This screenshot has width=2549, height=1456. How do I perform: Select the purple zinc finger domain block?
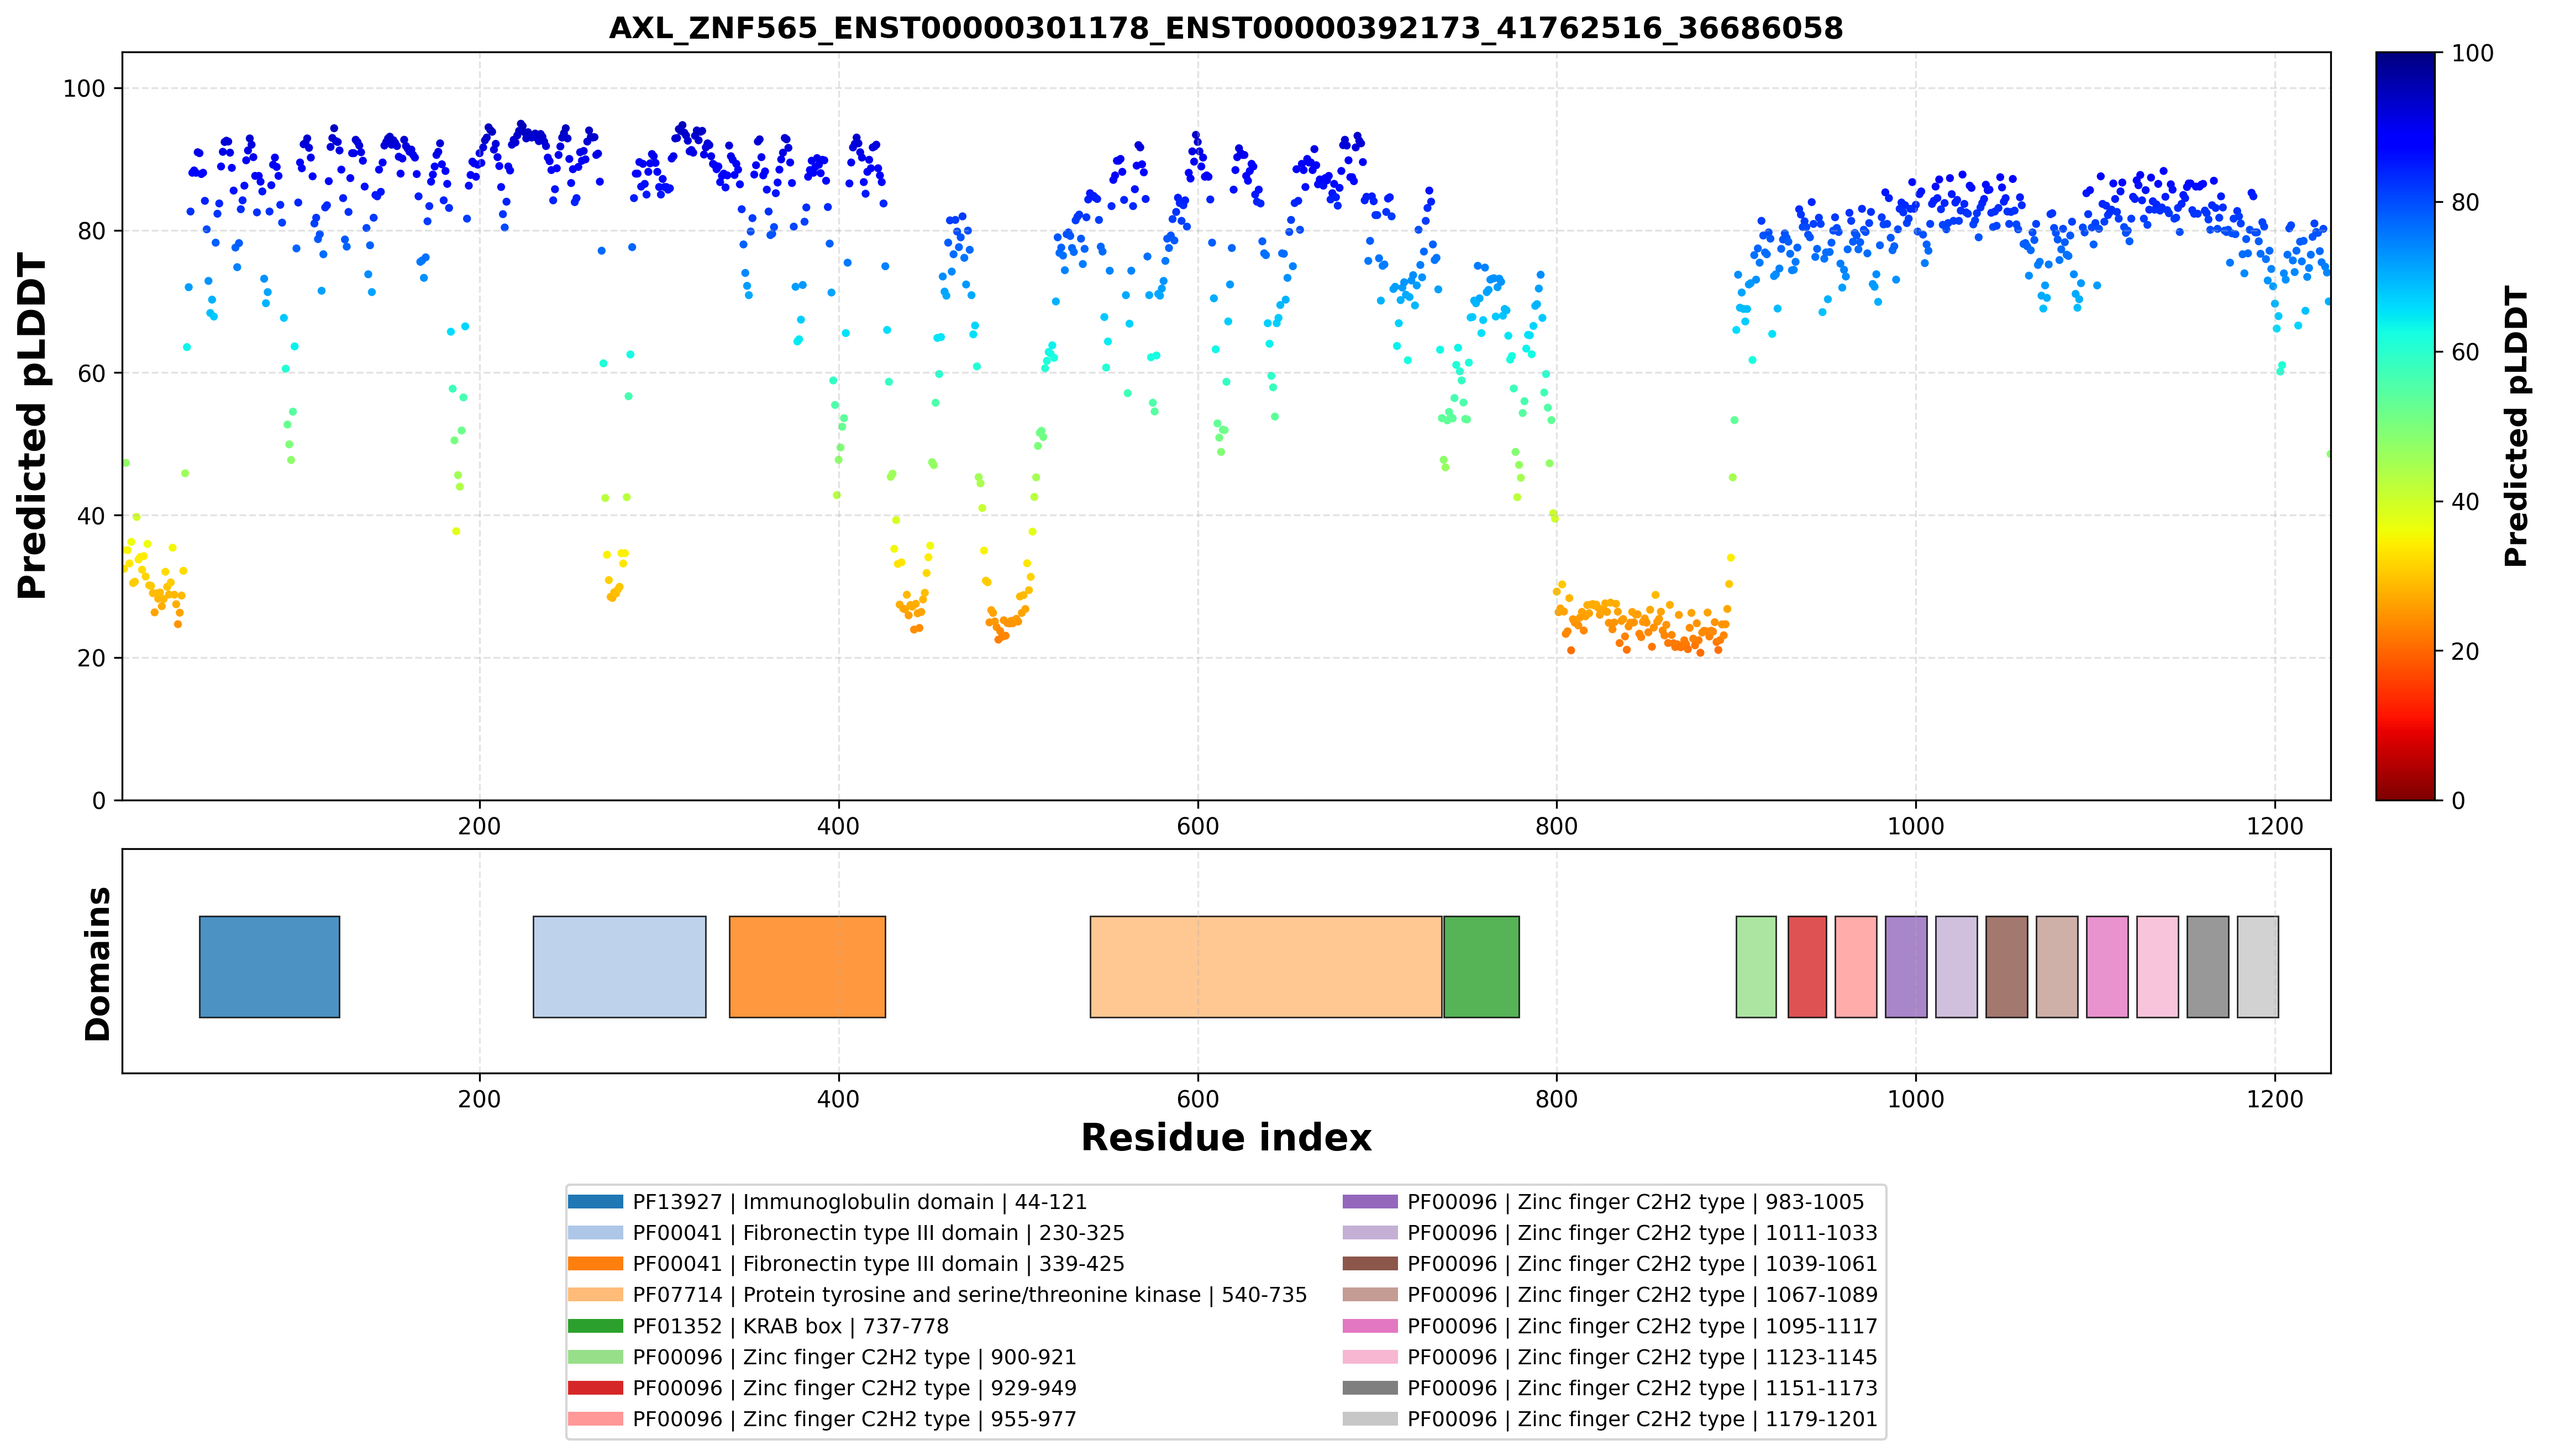1906,966
